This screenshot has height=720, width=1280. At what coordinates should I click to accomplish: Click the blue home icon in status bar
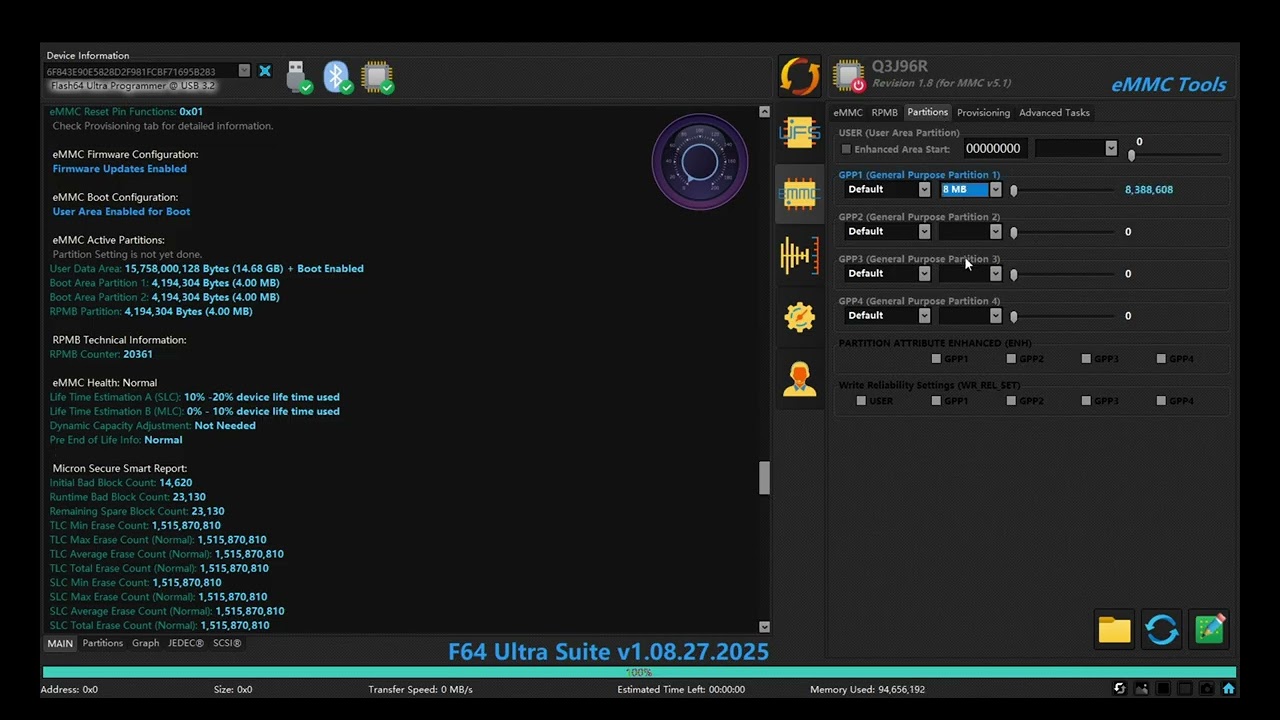1229,689
